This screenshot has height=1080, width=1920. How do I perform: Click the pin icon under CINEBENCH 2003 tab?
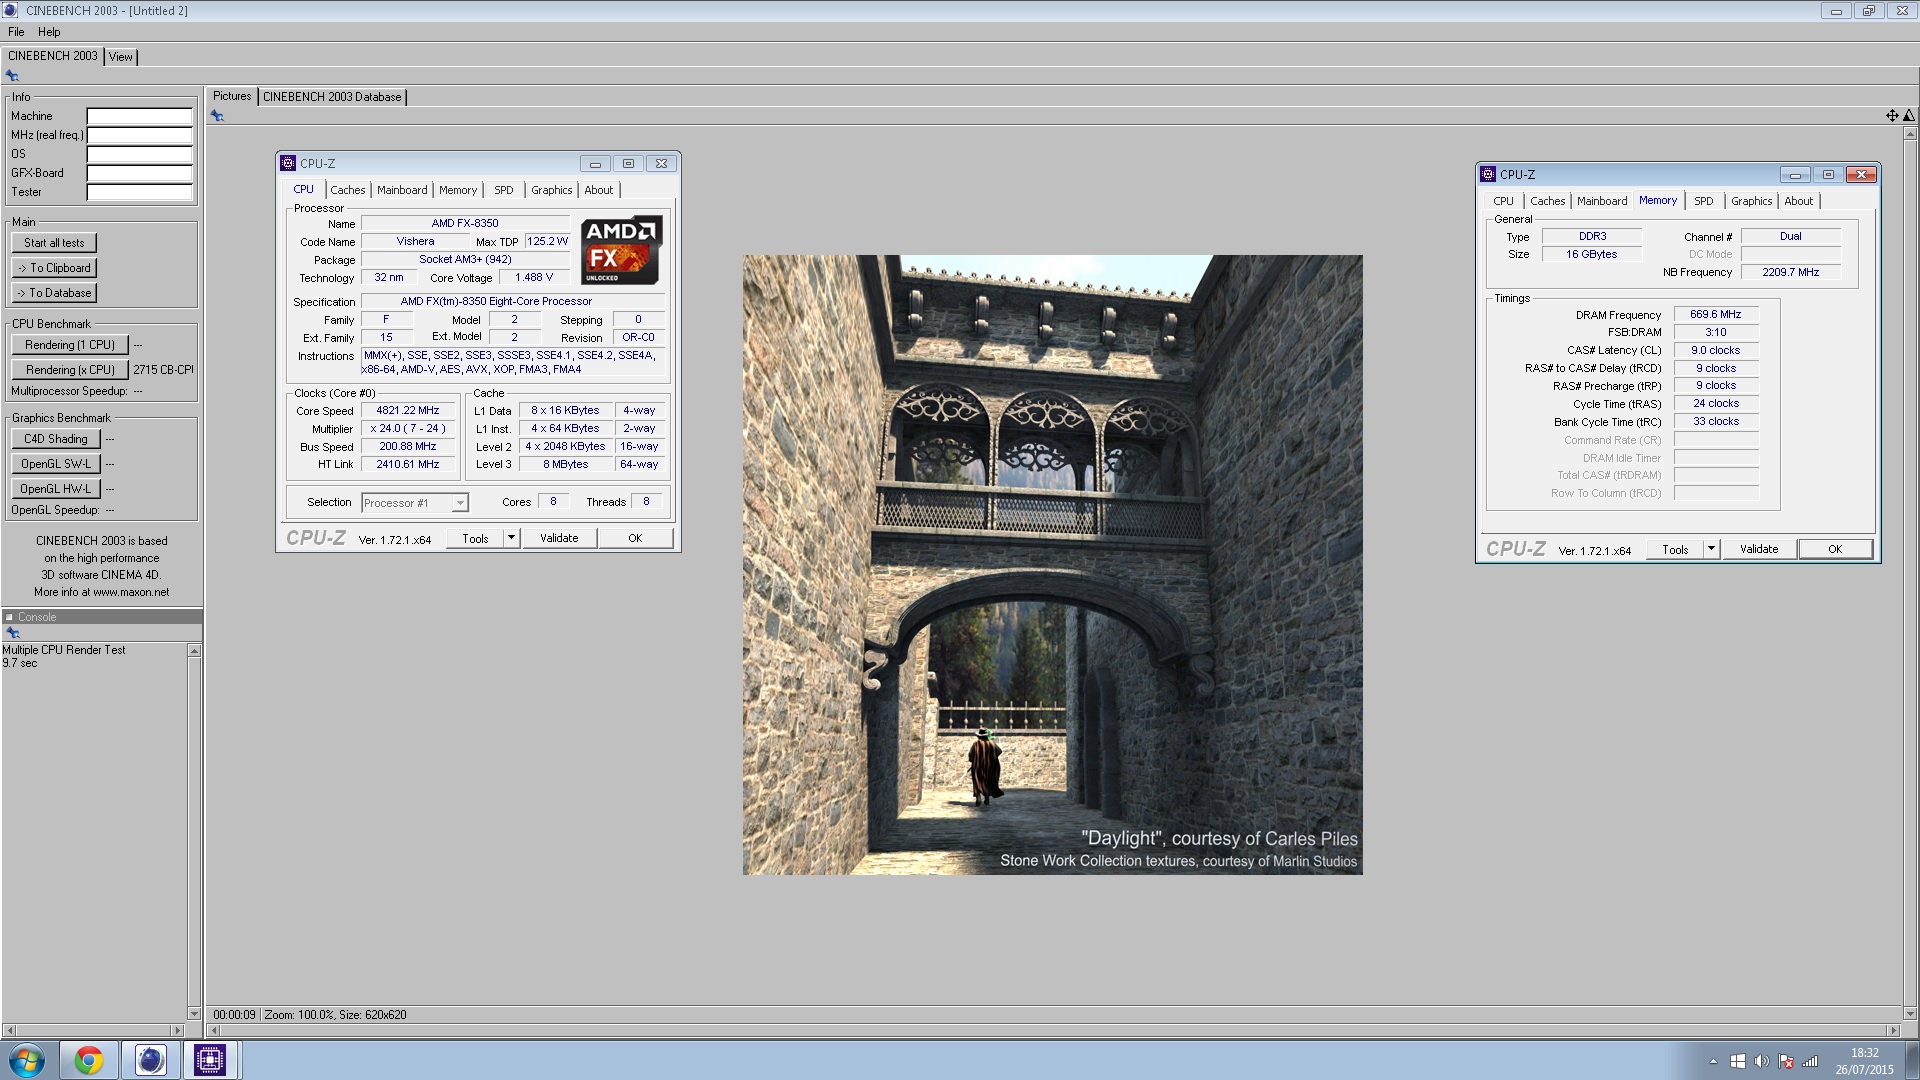(x=12, y=76)
